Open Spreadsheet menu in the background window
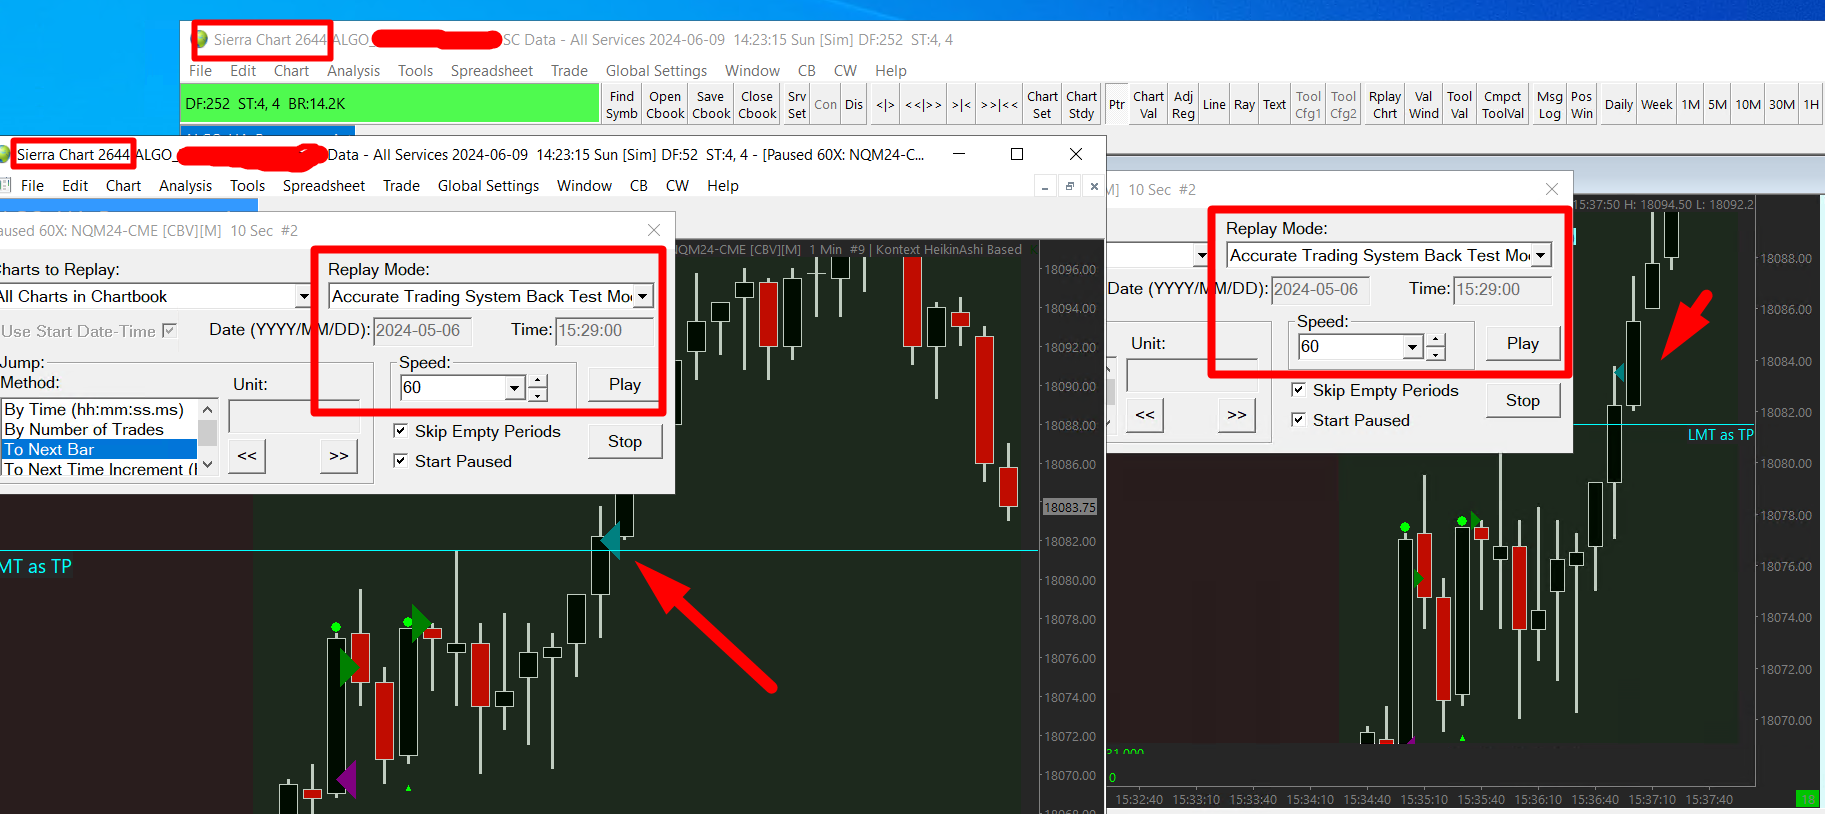The width and height of the screenshot is (1825, 814). [491, 71]
